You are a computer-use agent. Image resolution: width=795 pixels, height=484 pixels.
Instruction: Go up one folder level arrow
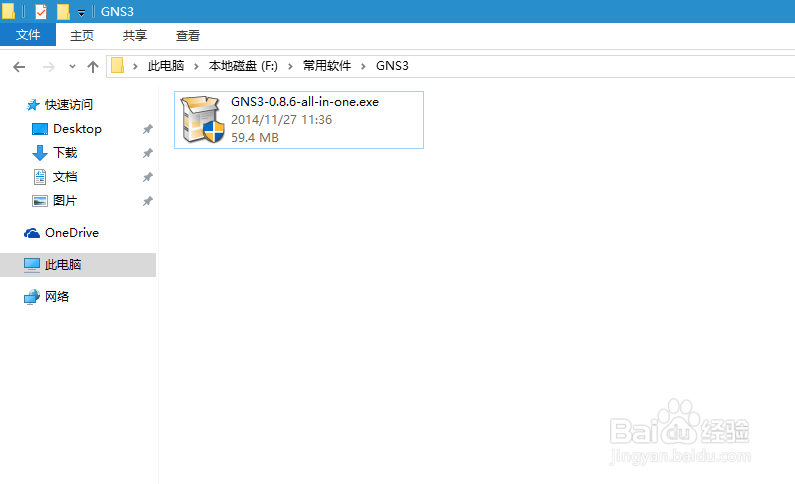93,67
